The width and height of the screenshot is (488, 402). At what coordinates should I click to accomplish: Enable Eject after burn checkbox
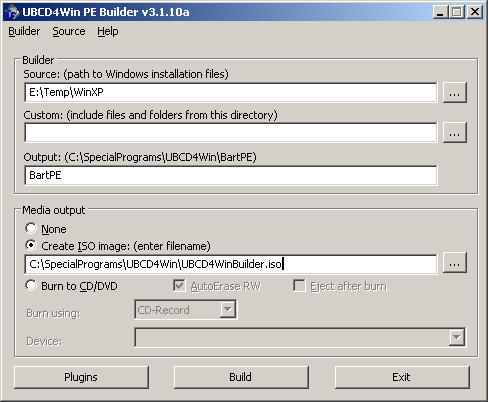299,286
